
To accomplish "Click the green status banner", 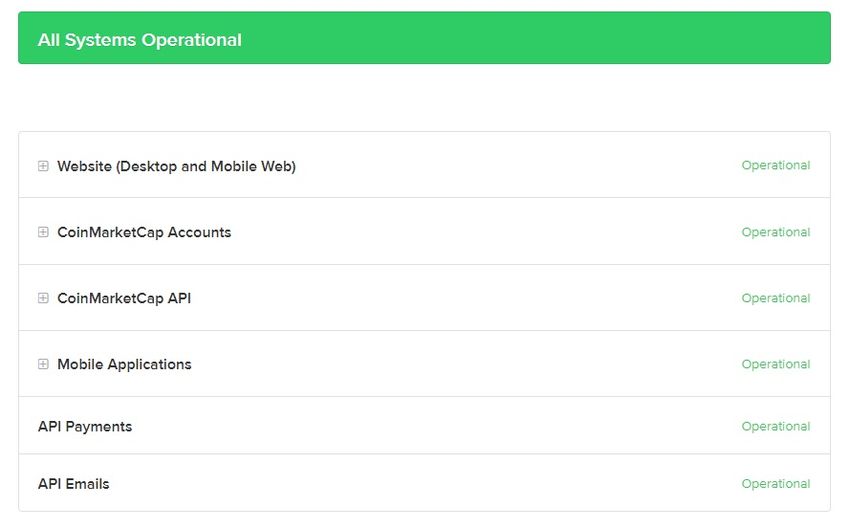I will coord(540,38).
